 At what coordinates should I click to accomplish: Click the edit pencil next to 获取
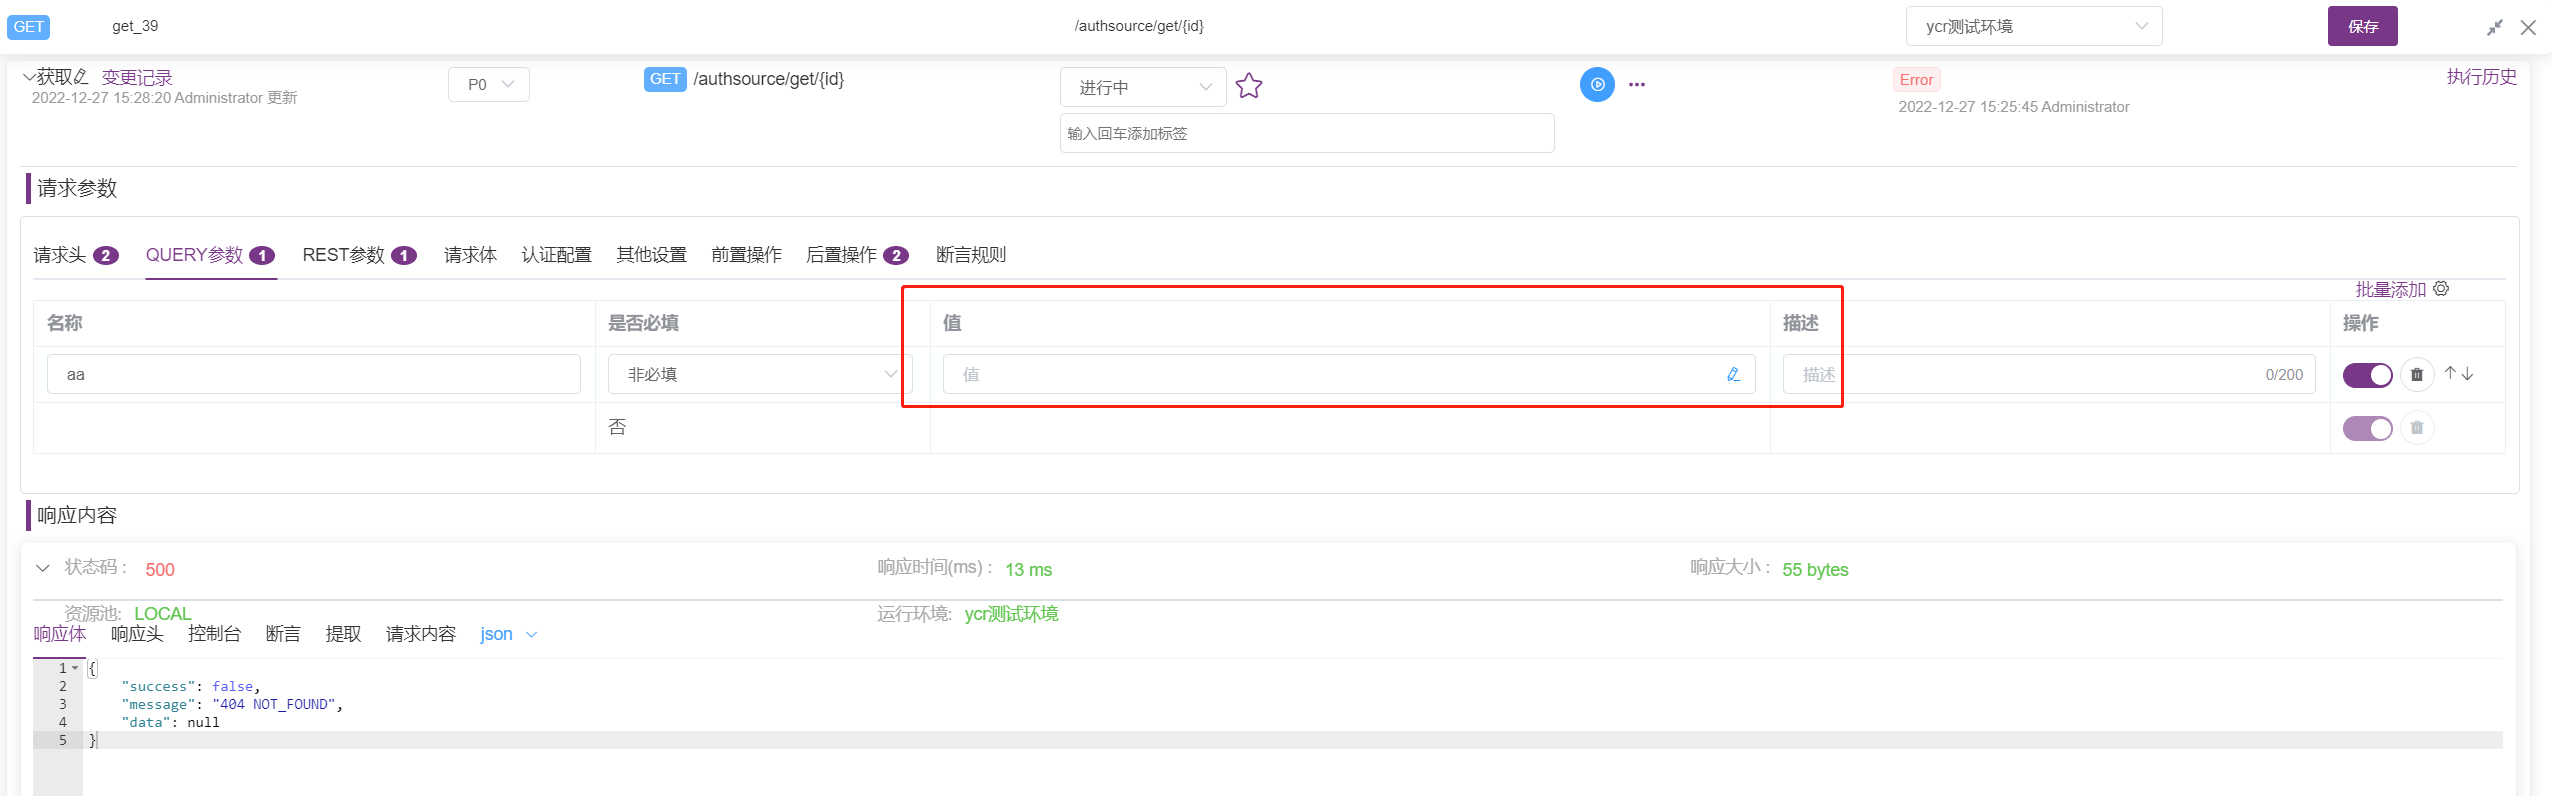pos(82,77)
